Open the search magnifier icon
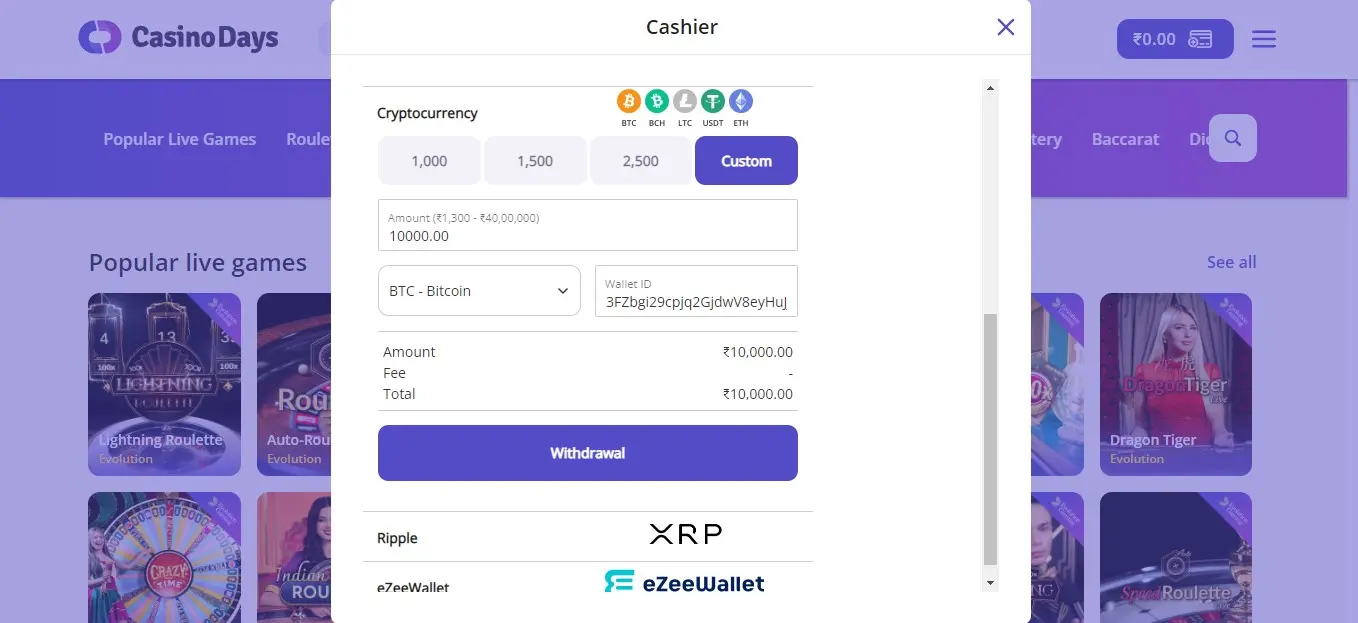 [1232, 138]
